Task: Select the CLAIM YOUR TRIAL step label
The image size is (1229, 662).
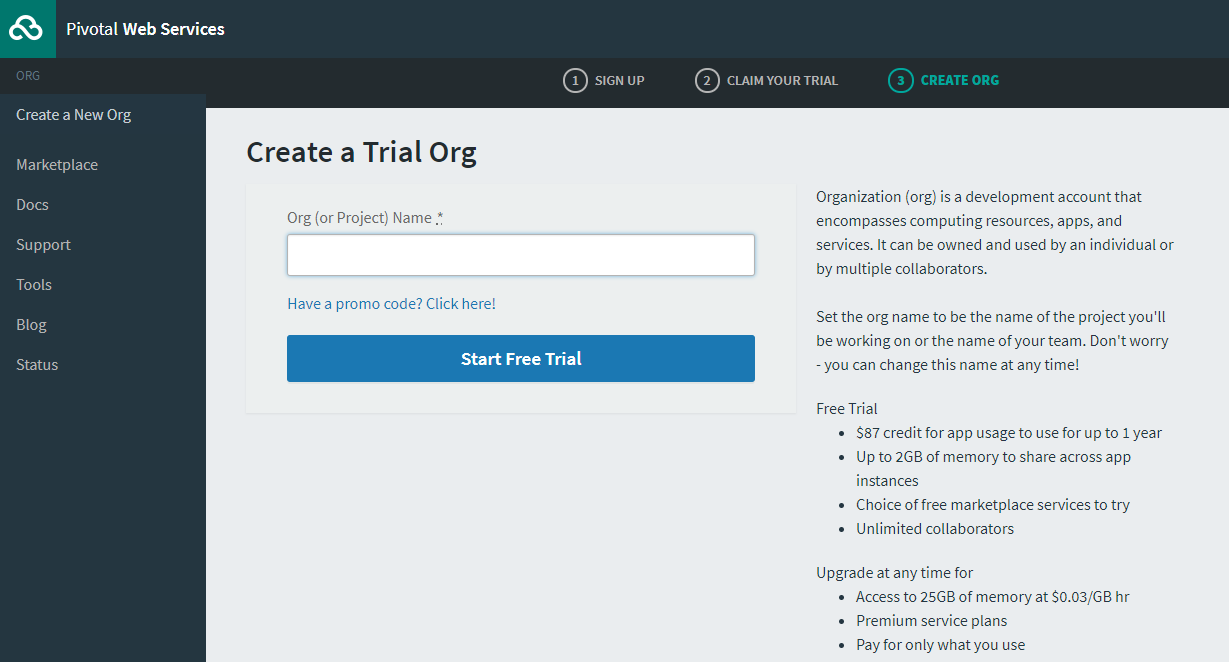Action: [782, 80]
